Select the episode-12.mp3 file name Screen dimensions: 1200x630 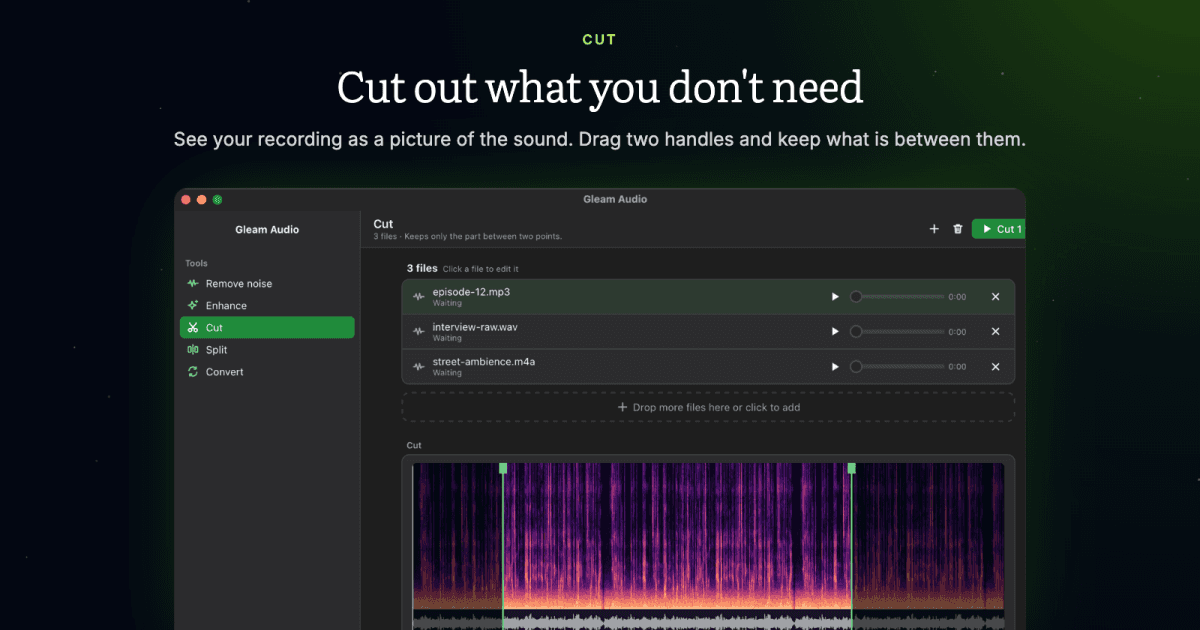point(471,292)
